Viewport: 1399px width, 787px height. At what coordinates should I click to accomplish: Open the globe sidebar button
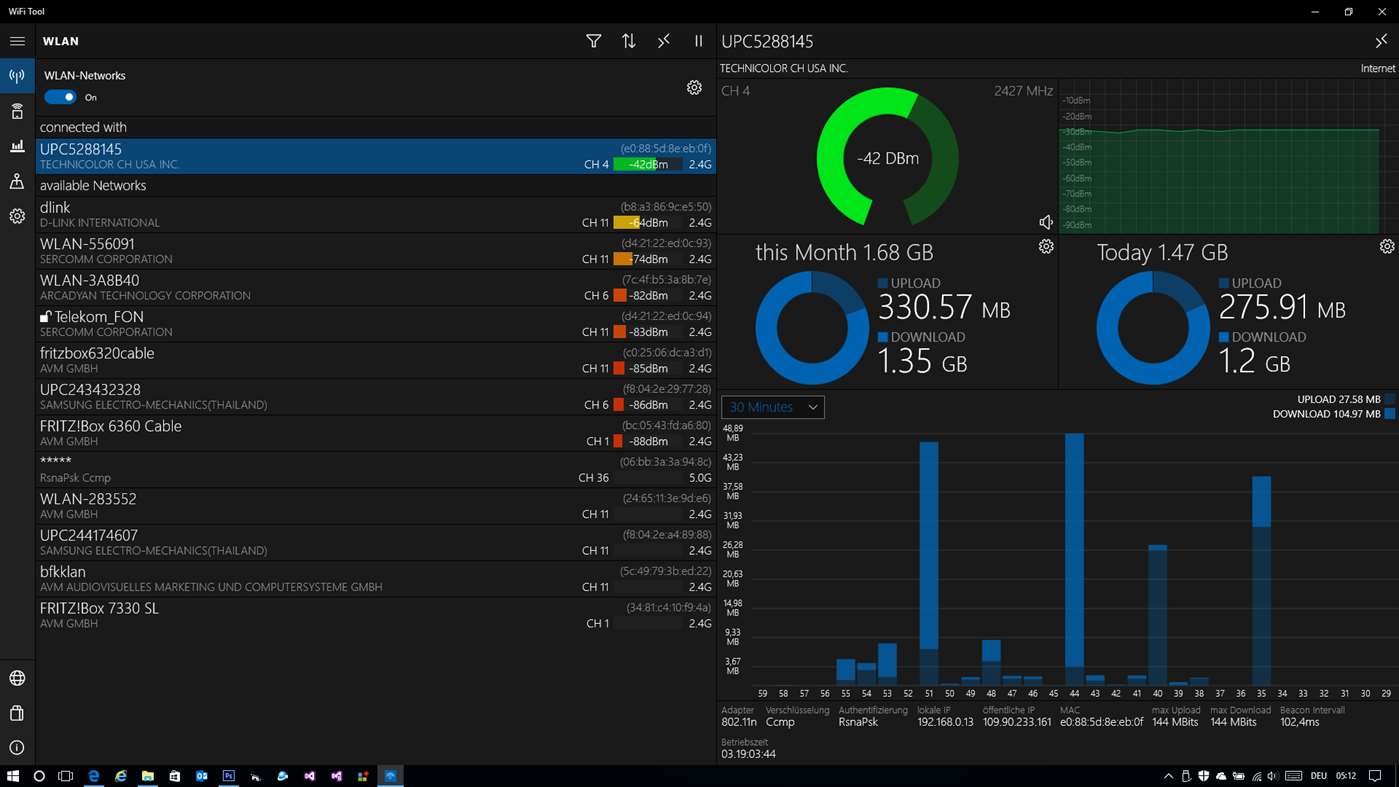click(x=17, y=678)
